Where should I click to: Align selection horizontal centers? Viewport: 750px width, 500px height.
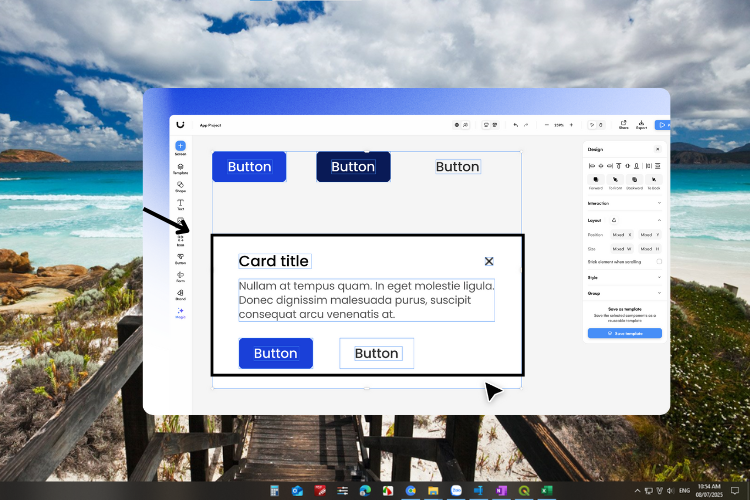point(601,166)
